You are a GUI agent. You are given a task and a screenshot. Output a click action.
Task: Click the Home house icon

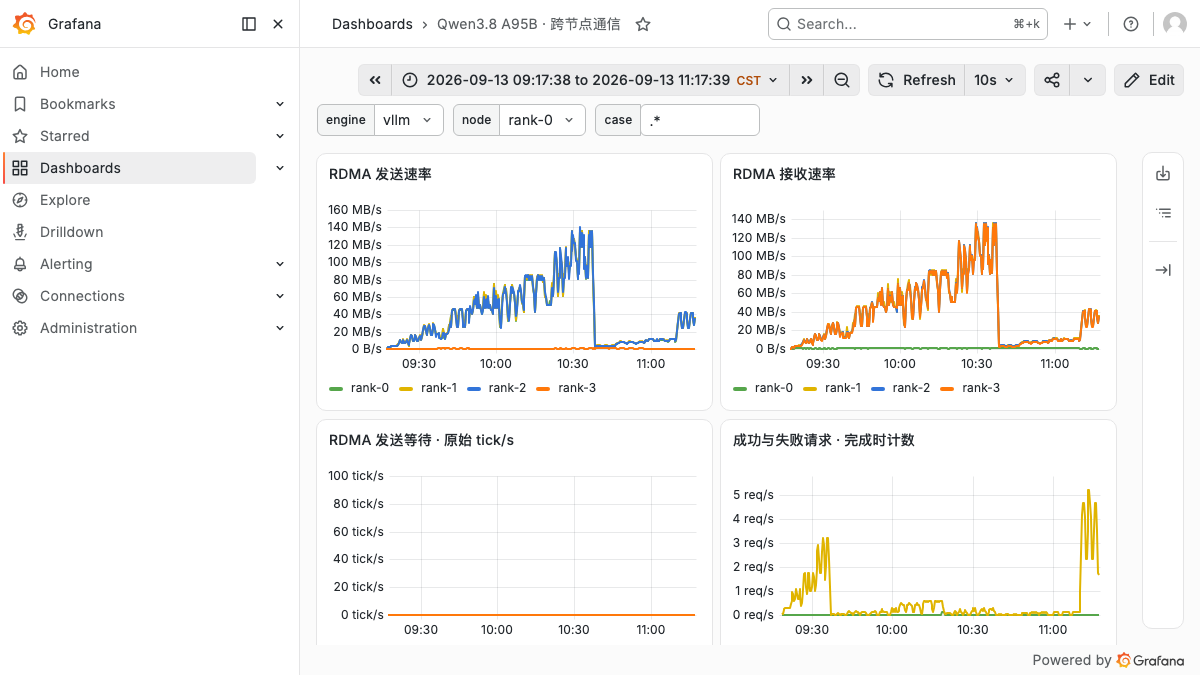pos(20,72)
